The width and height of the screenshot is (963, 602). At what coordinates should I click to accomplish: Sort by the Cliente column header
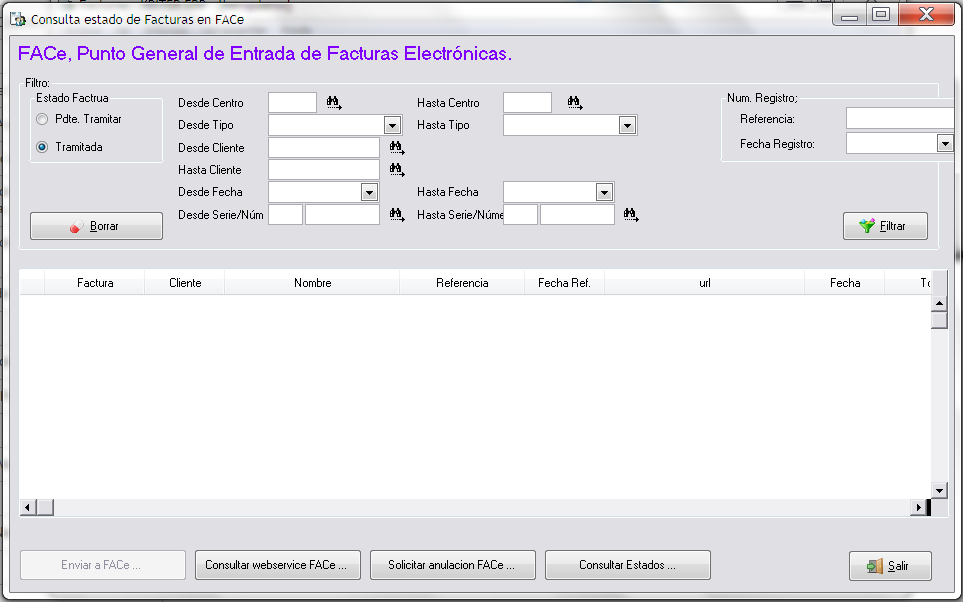tap(185, 283)
